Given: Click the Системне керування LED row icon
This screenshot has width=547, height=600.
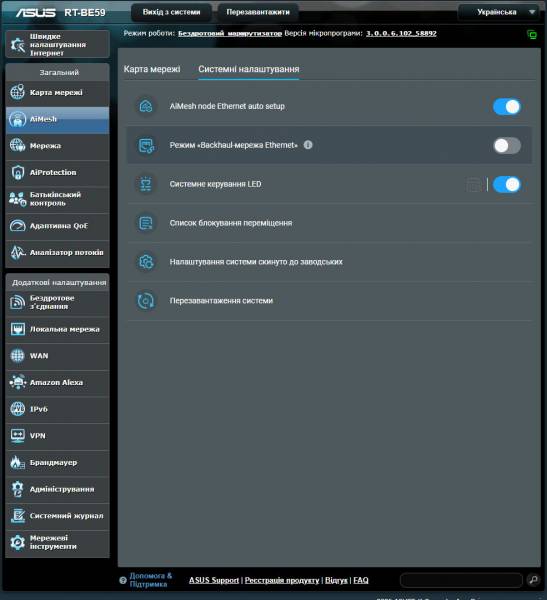Looking at the screenshot, I should (146, 184).
